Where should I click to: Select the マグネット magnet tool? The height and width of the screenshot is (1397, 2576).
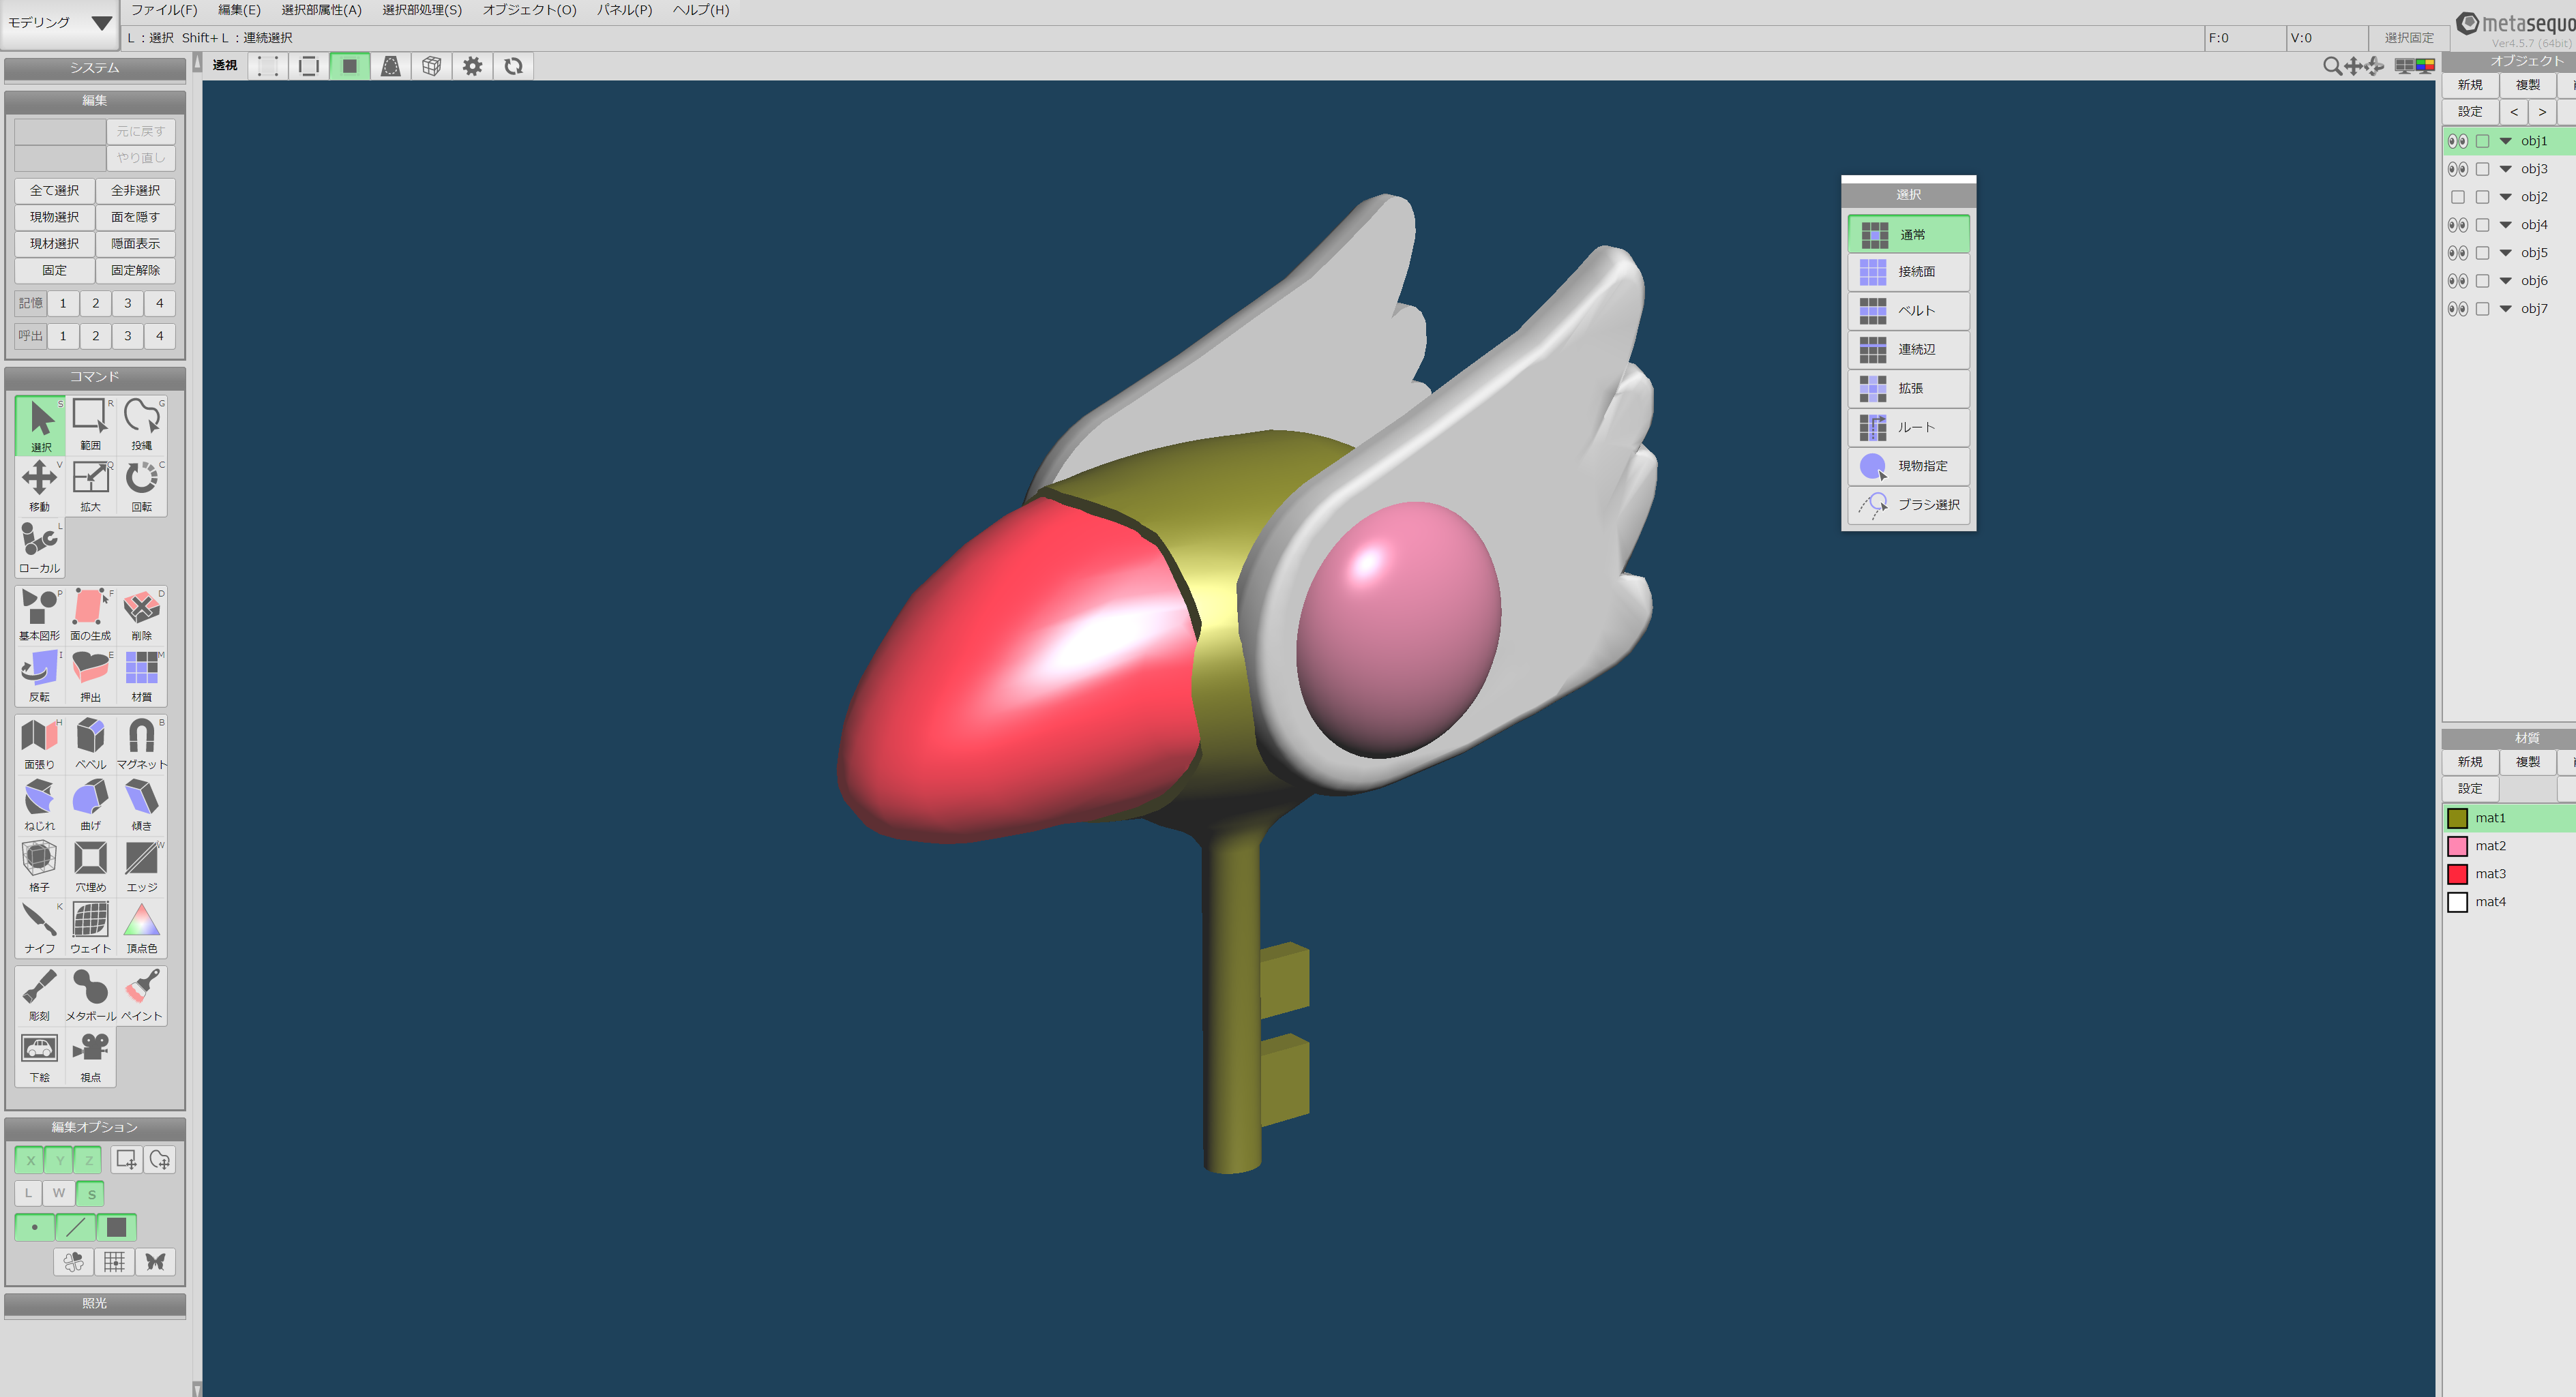[x=142, y=743]
